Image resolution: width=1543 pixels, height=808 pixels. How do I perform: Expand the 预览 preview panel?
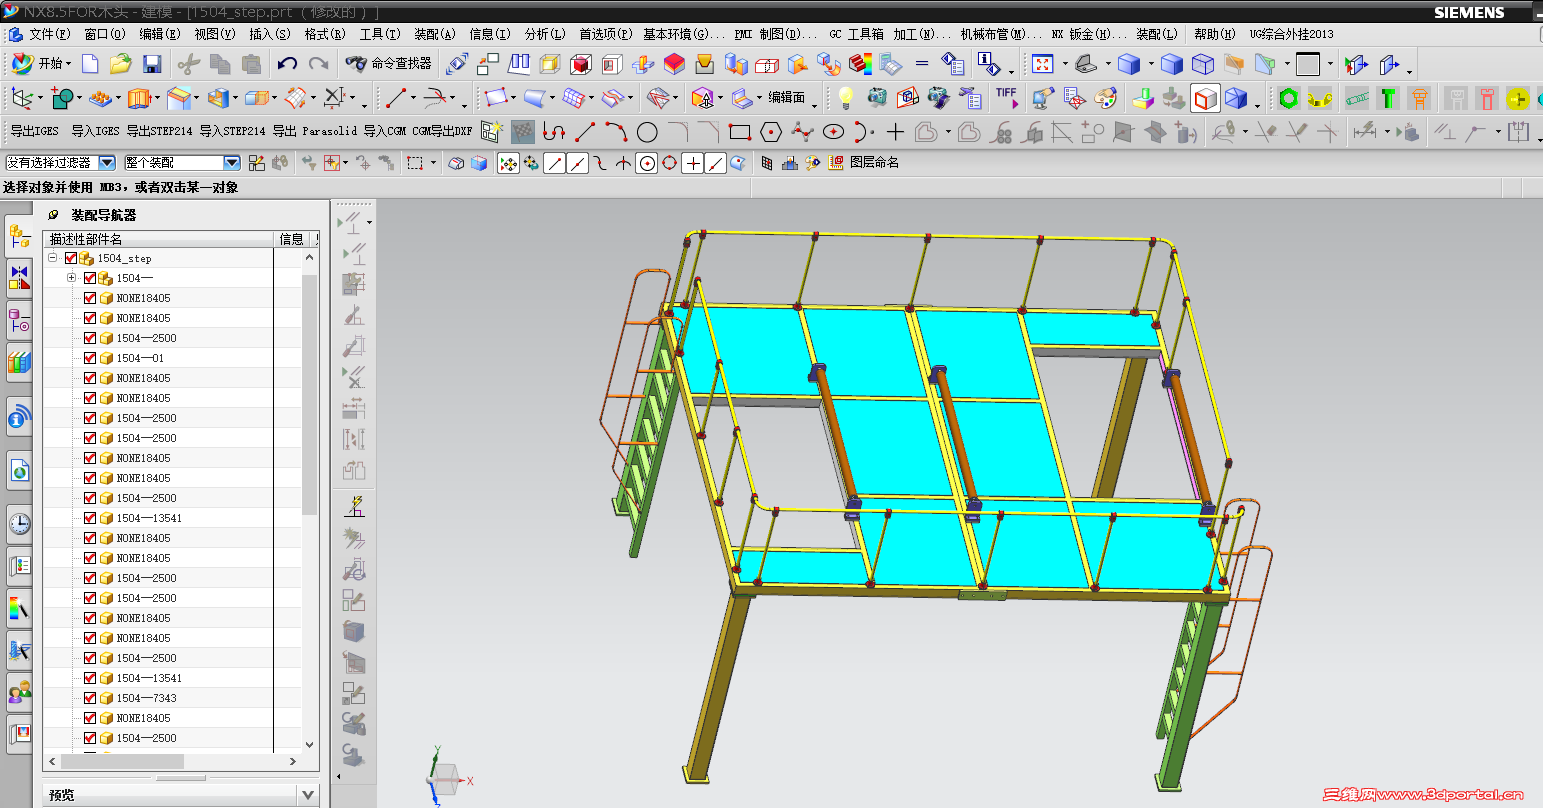[x=307, y=795]
